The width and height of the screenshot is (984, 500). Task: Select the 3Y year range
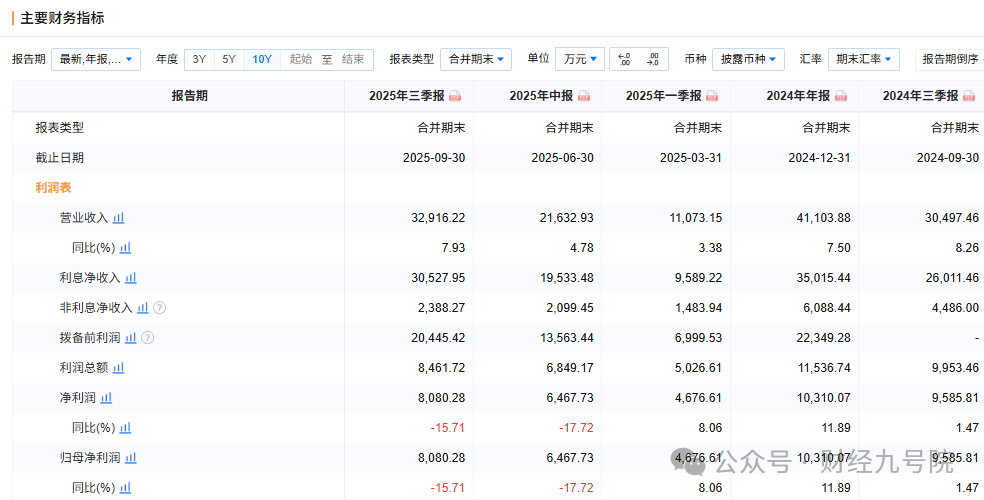coord(199,59)
